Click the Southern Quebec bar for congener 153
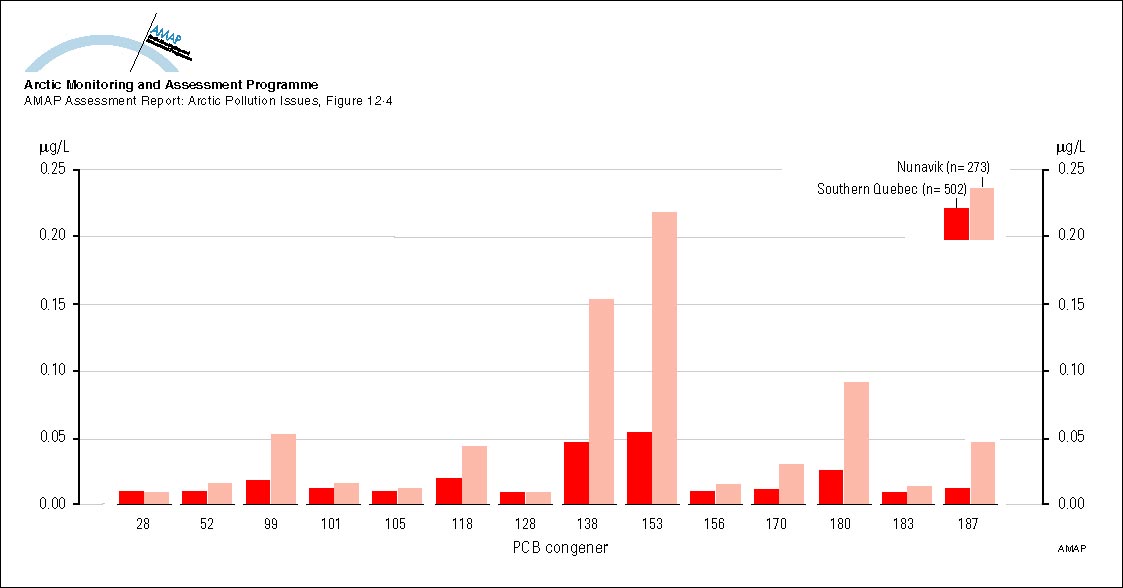 [x=640, y=468]
